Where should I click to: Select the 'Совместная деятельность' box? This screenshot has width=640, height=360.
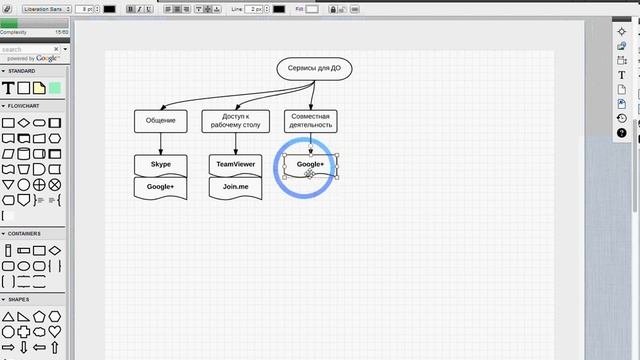click(x=311, y=121)
